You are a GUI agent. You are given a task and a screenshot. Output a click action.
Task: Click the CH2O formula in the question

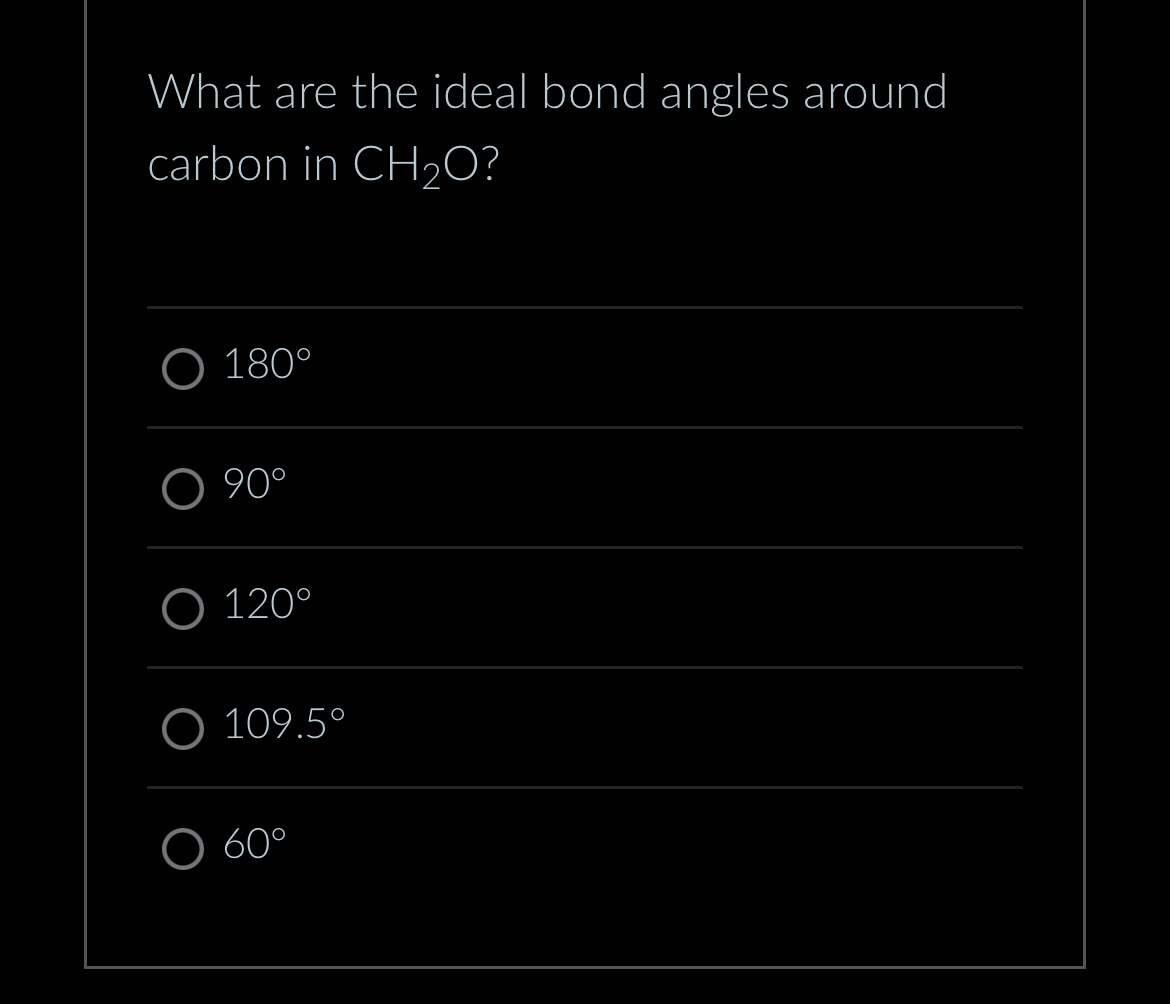click(422, 164)
